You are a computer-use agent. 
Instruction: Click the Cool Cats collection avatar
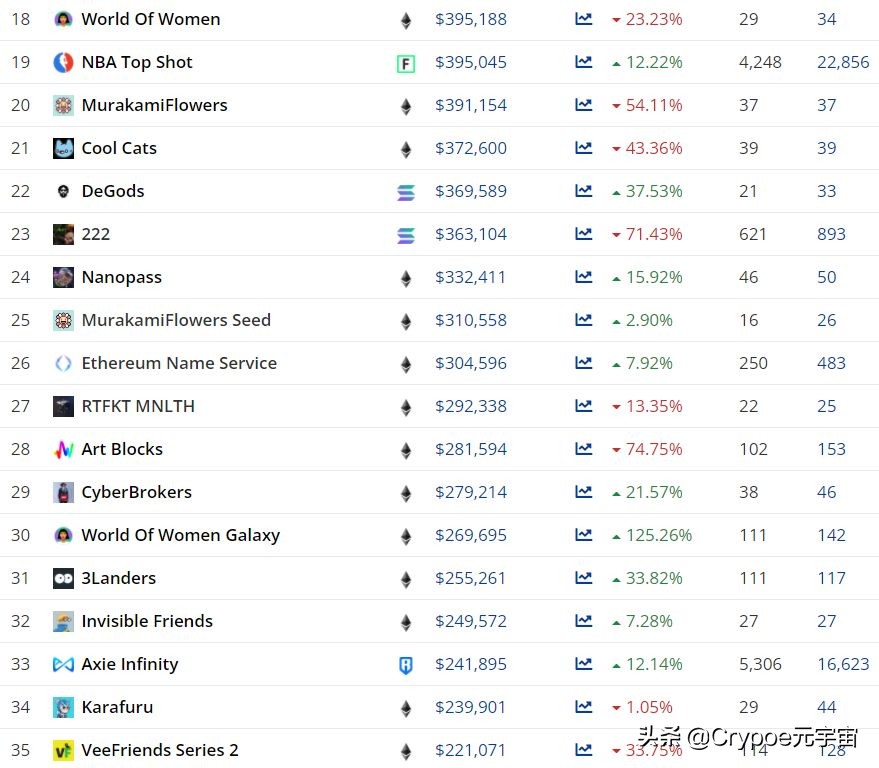pos(63,149)
